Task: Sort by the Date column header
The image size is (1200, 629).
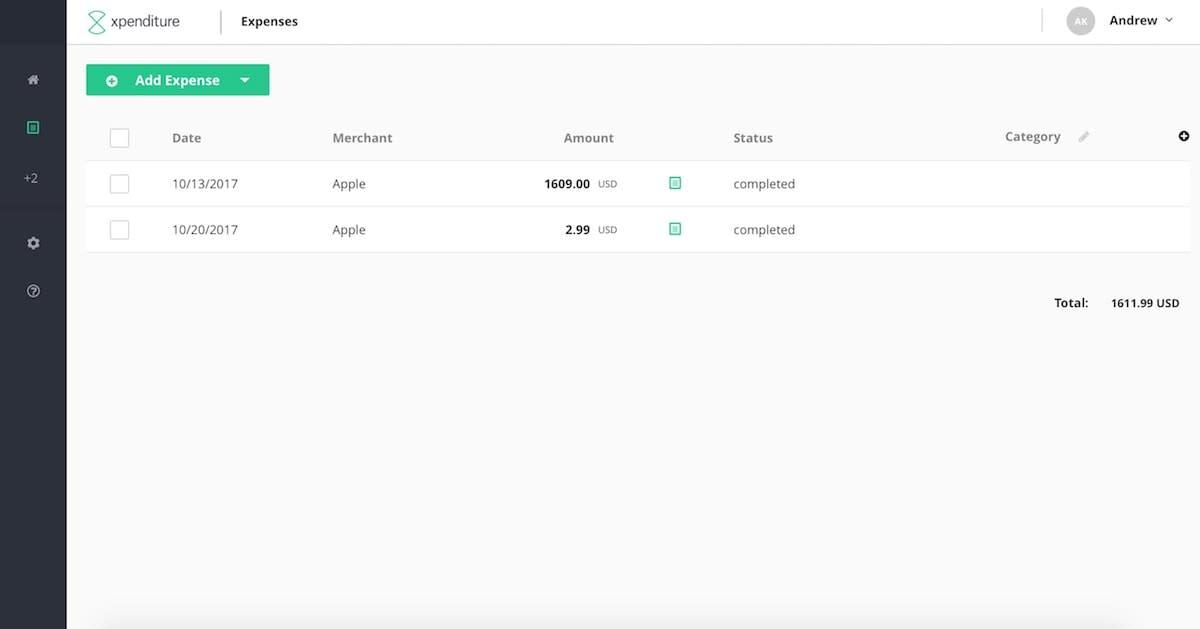Action: (x=186, y=138)
